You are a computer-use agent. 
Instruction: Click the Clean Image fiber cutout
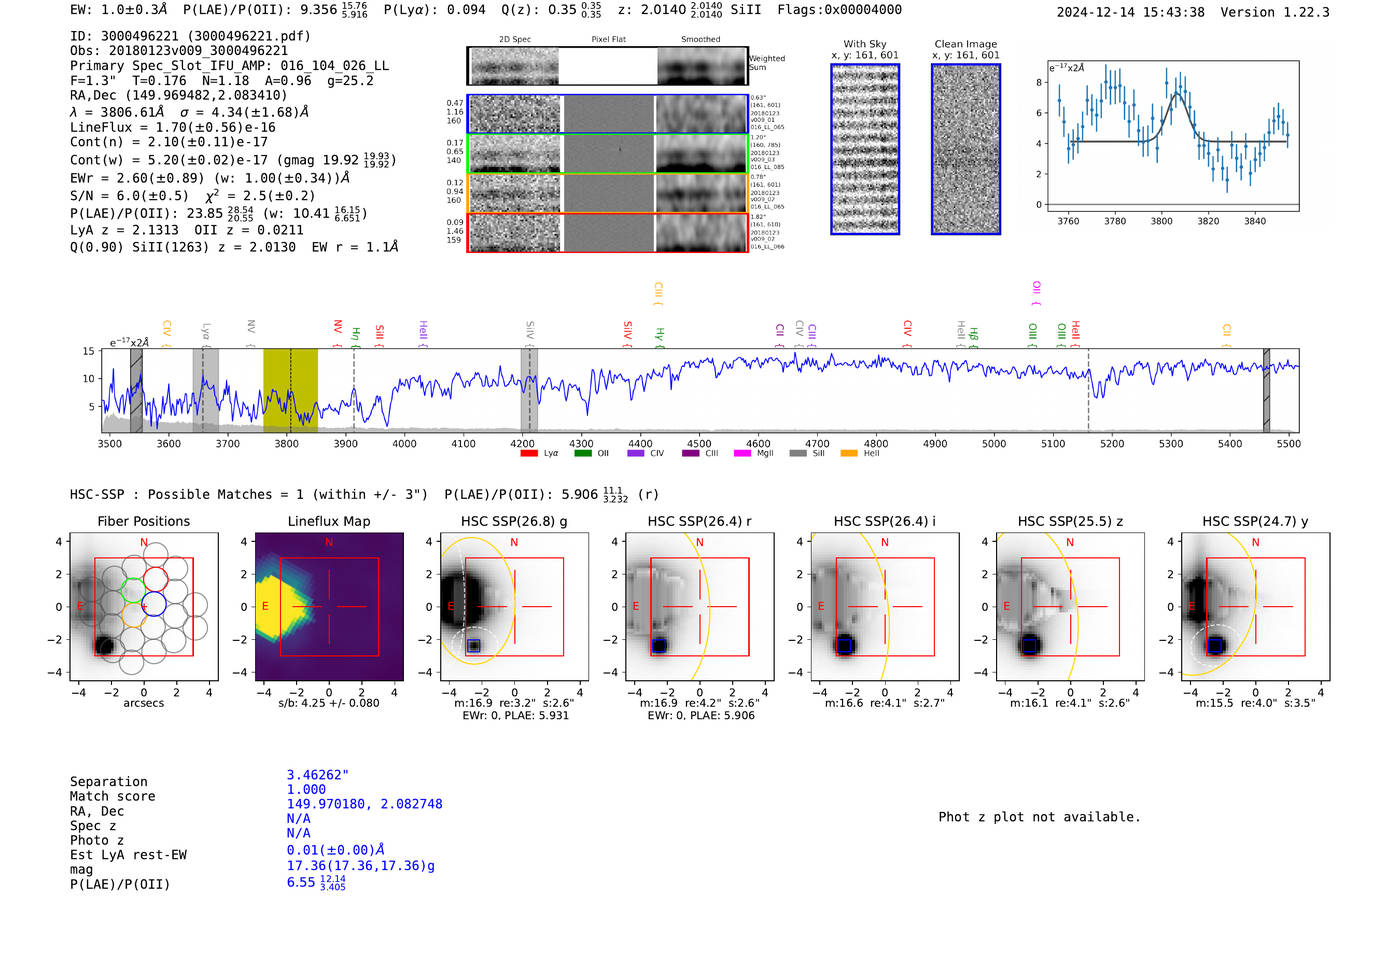966,149
